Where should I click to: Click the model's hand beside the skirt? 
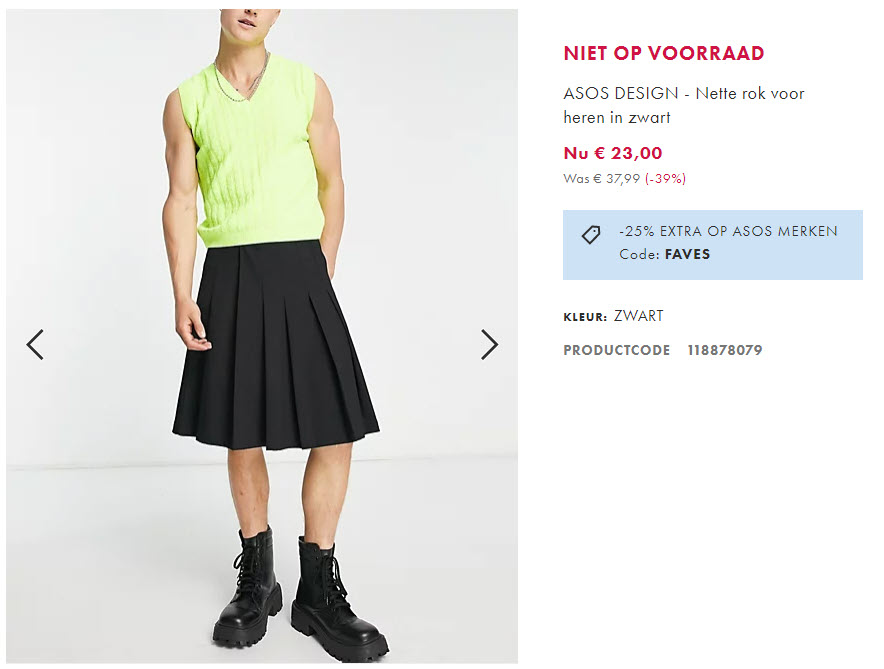click(x=193, y=327)
